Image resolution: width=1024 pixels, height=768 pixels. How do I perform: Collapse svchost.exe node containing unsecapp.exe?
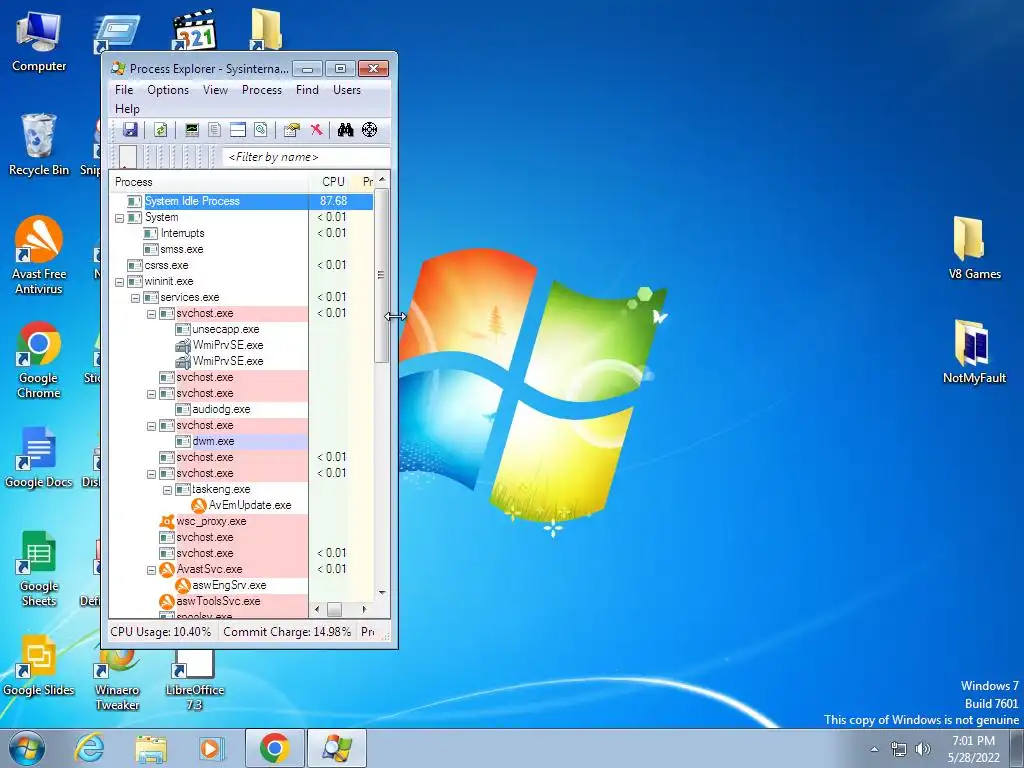(152, 314)
